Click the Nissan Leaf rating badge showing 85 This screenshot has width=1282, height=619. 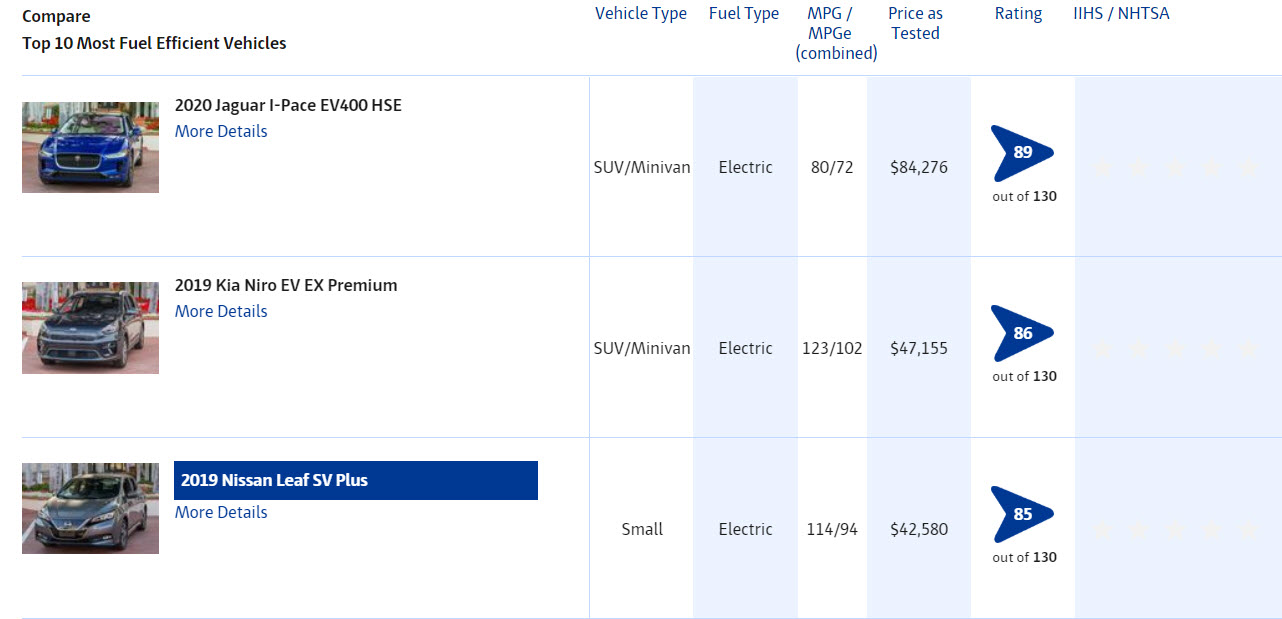1022,514
